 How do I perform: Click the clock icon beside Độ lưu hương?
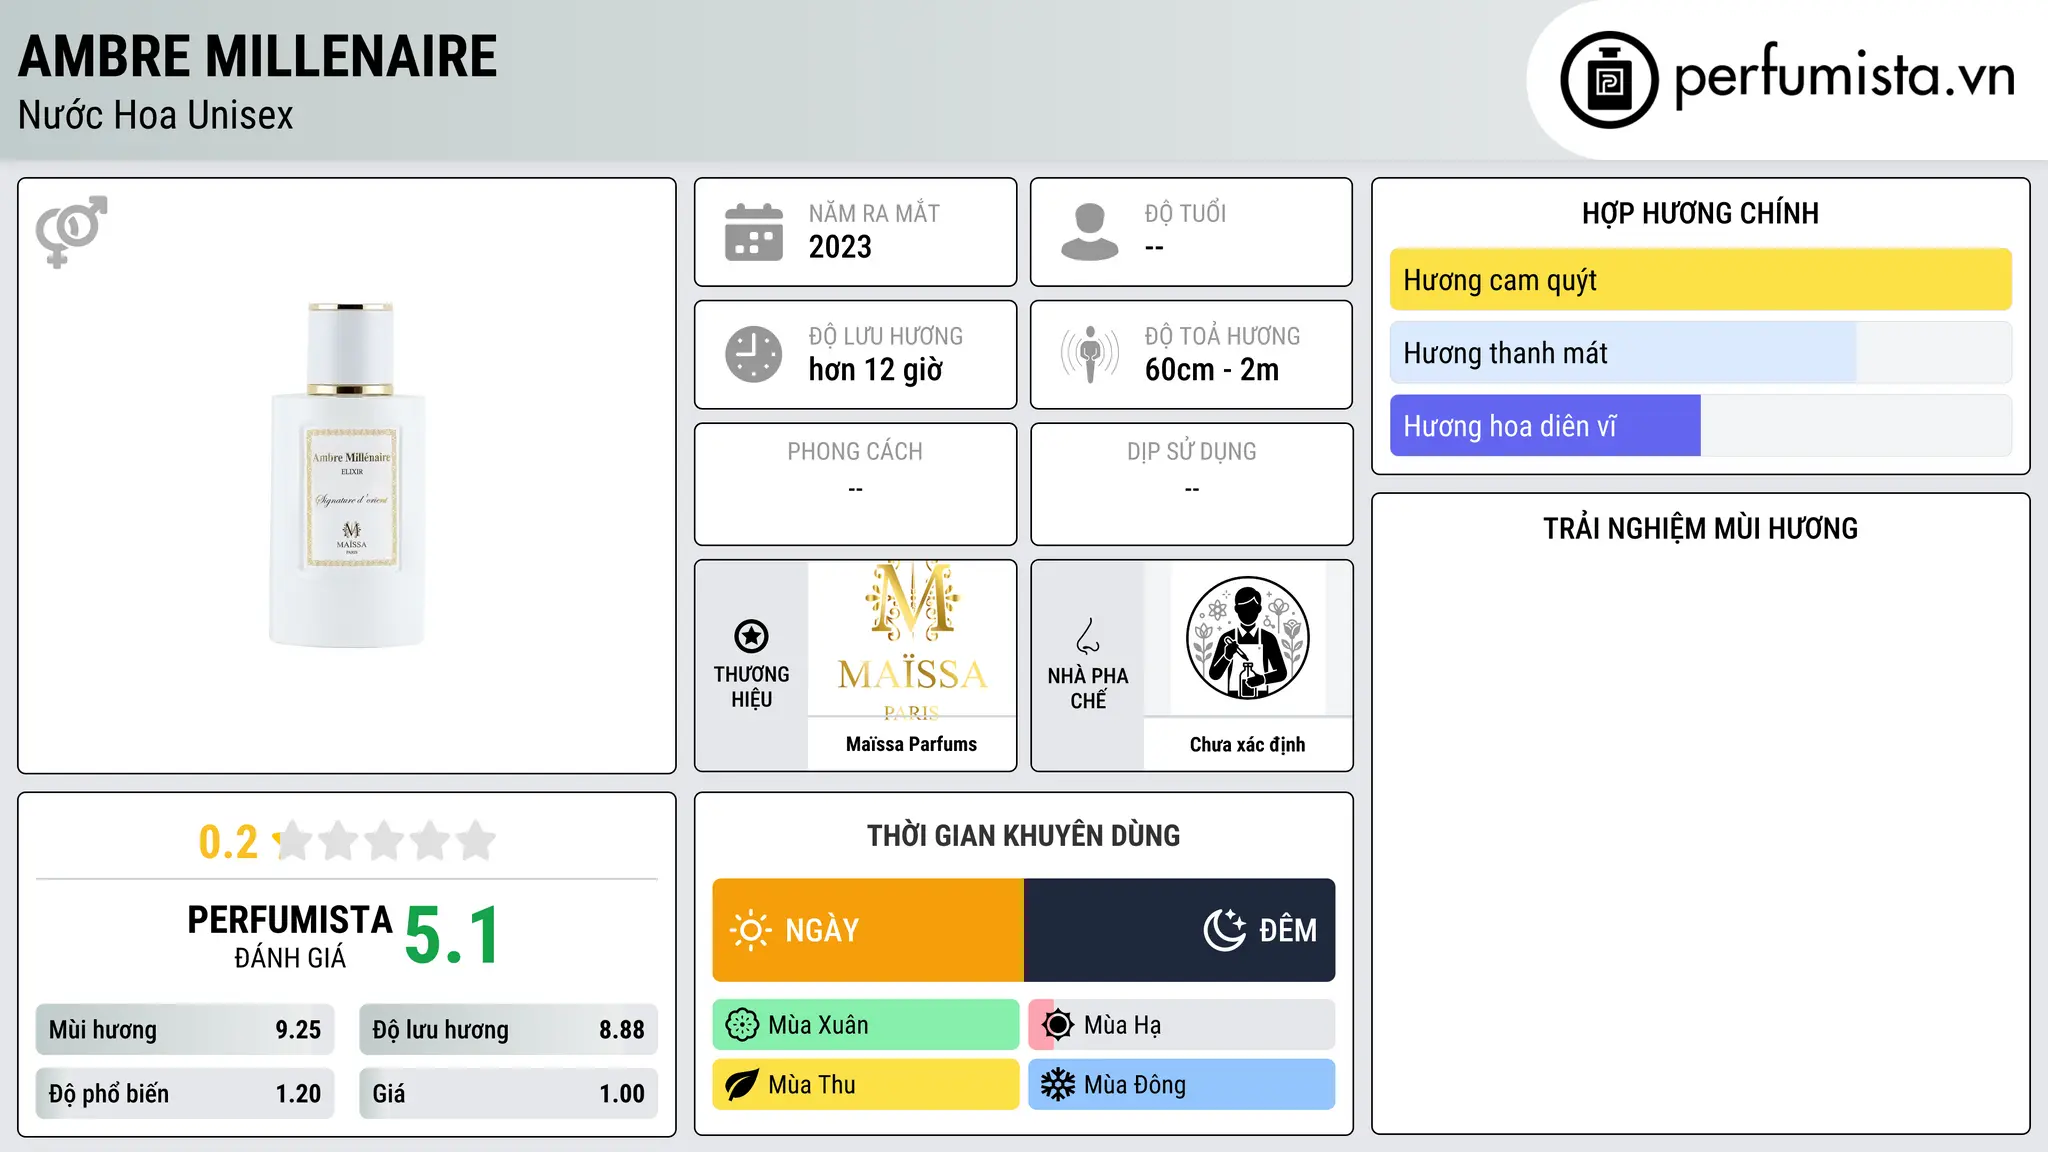coord(754,354)
